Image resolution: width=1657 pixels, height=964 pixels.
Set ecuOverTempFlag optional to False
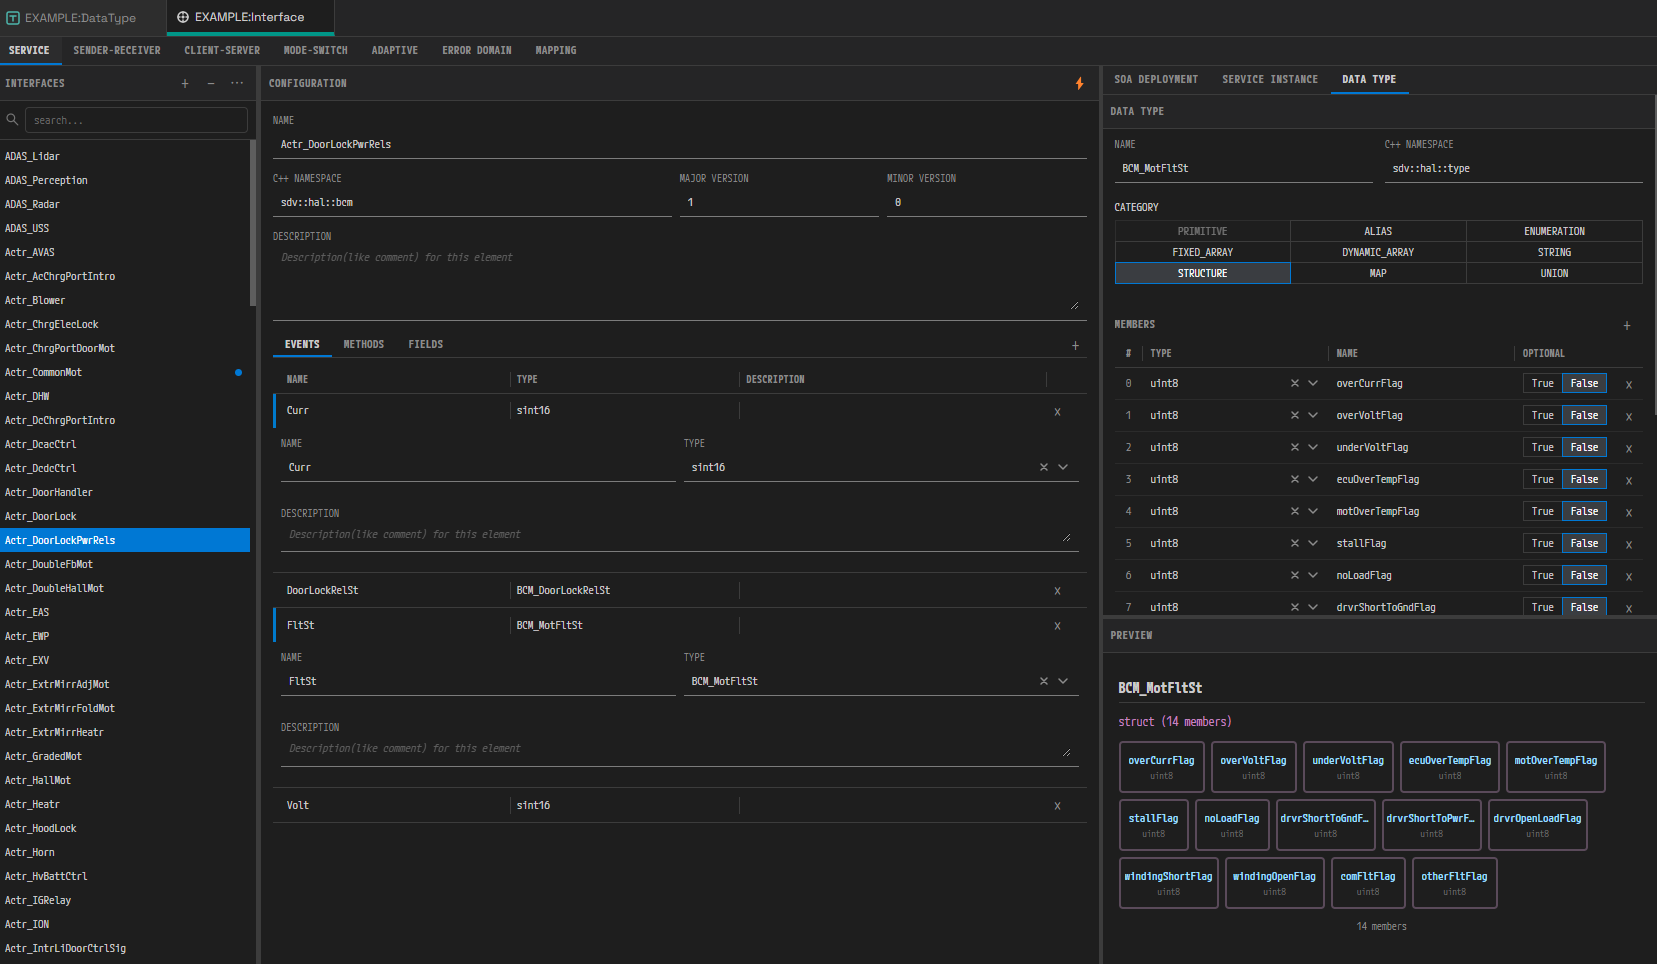click(1584, 479)
